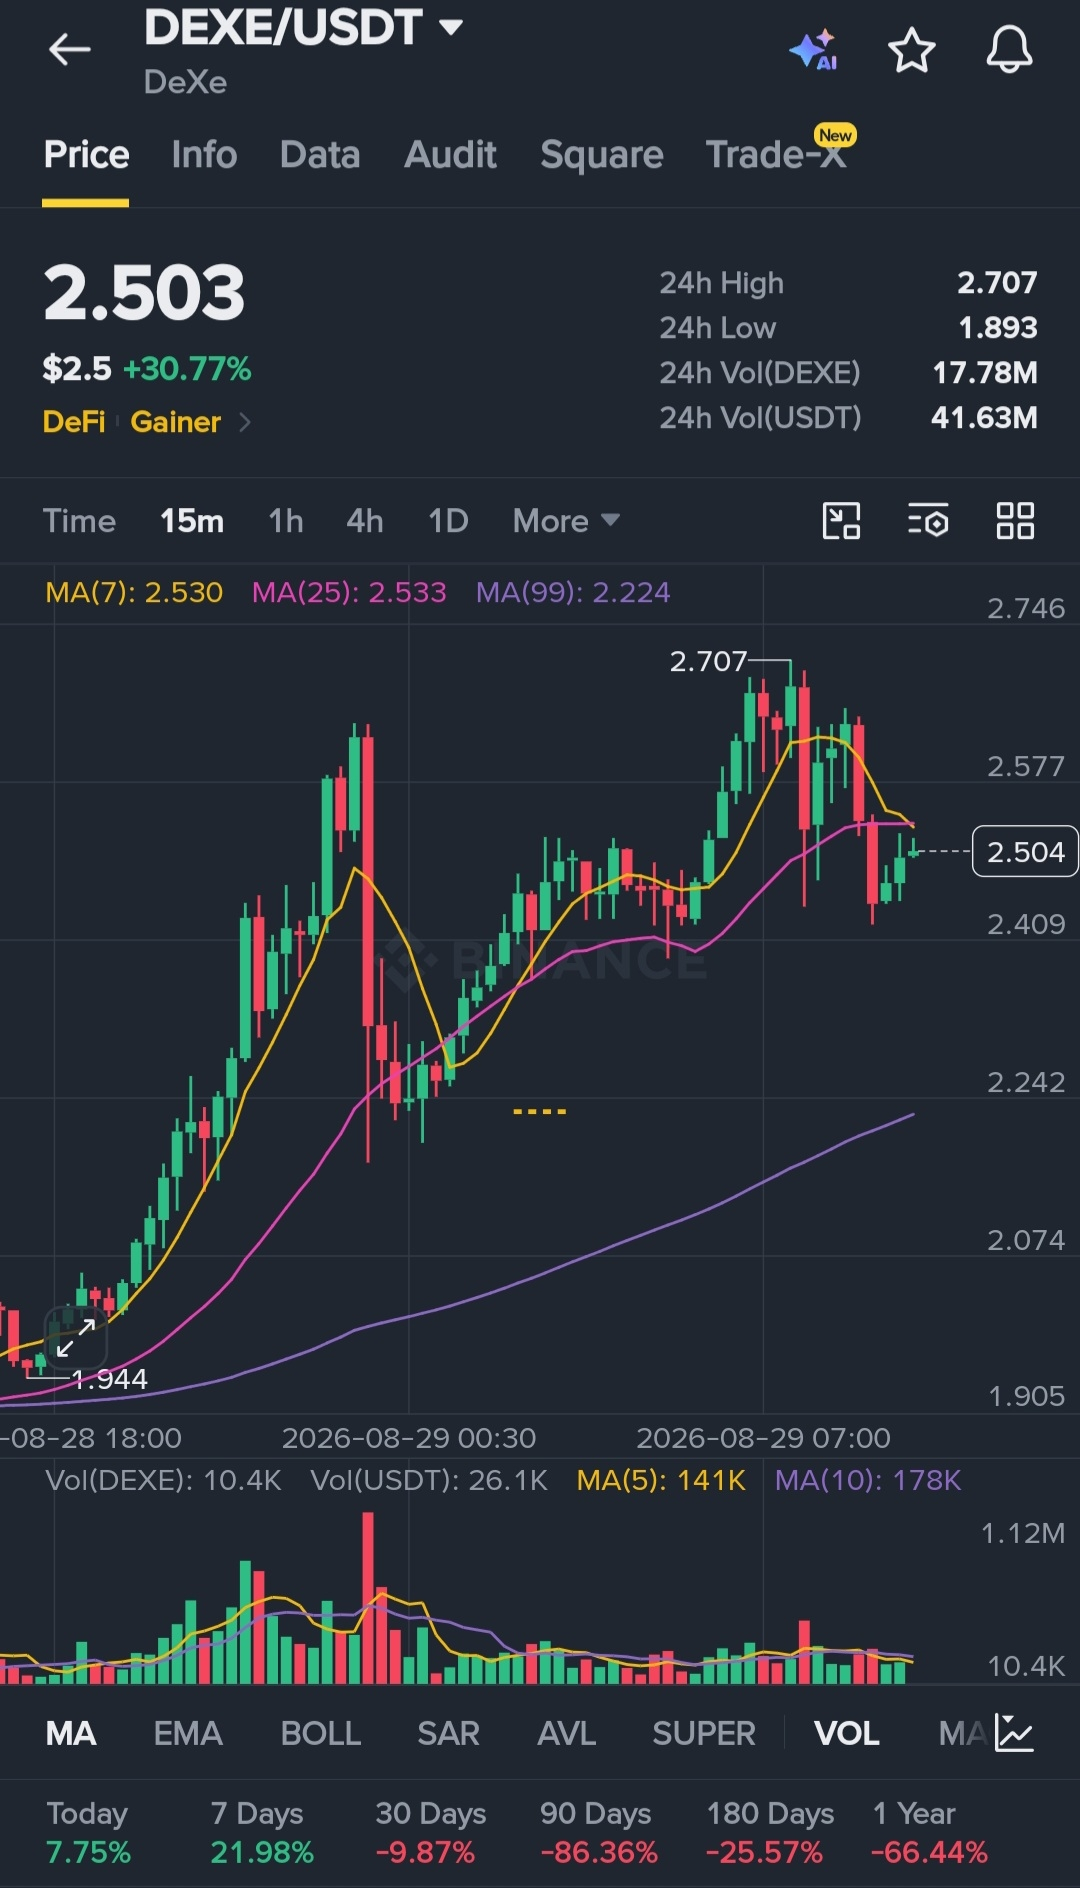Viewport: 1080px width, 1888px height.
Task: Select the Time line chart interval
Action: pyautogui.click(x=79, y=521)
